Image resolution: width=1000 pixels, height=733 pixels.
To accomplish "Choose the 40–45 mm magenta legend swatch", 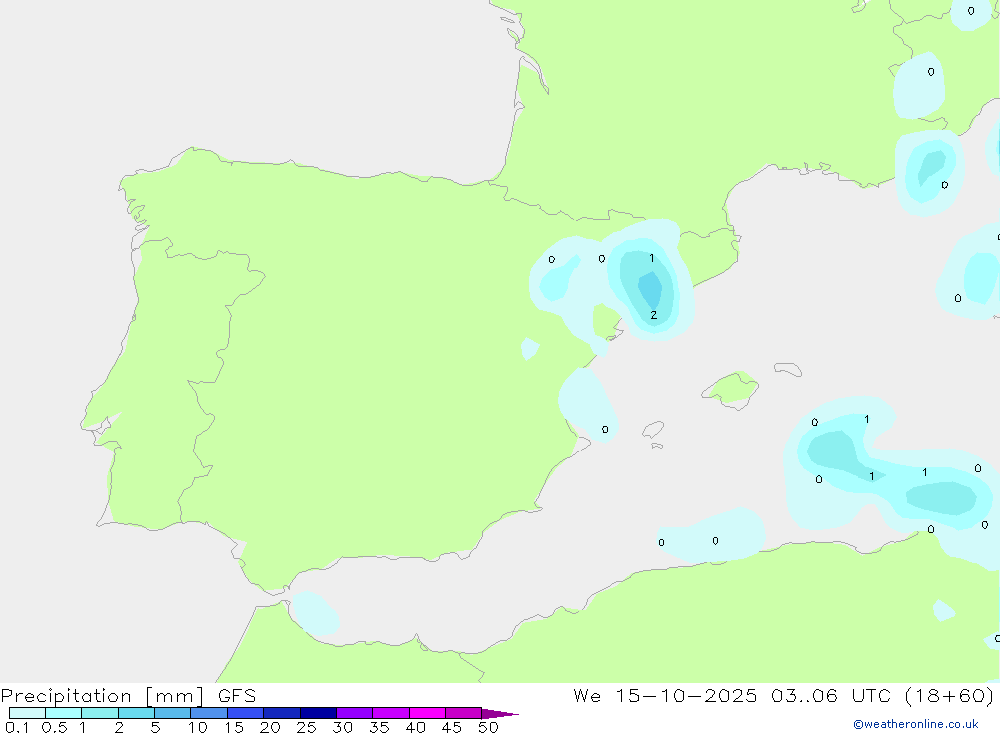I will pyautogui.click(x=427, y=713).
